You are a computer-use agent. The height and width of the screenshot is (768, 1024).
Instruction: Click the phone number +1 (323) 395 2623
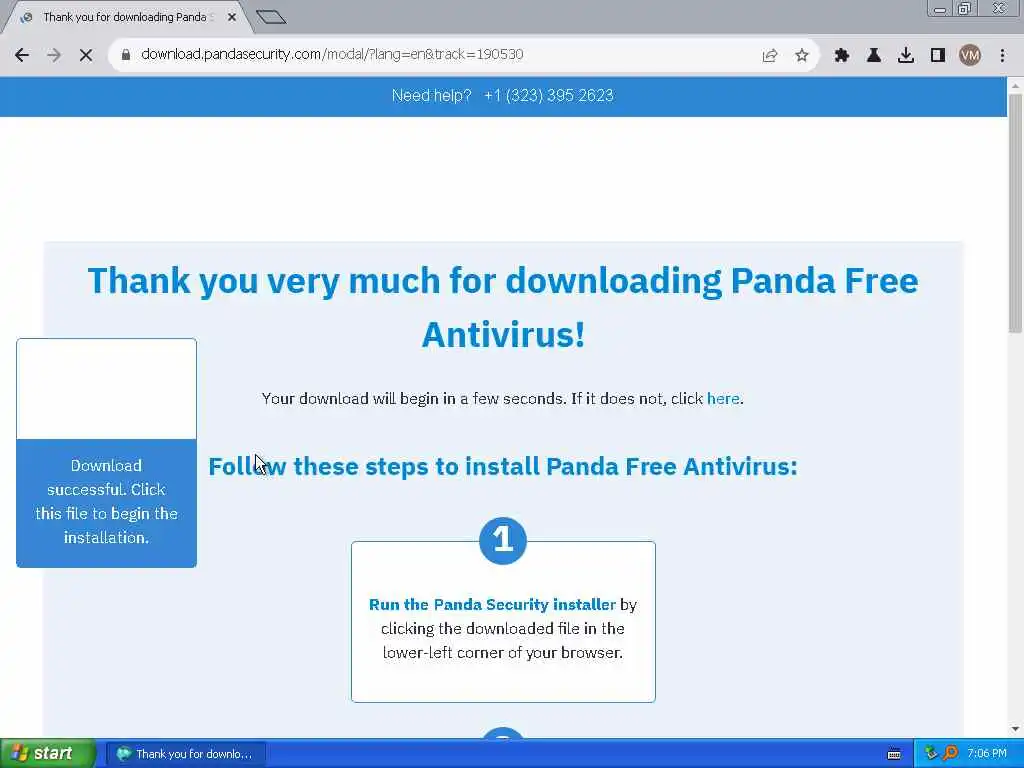[x=549, y=95]
